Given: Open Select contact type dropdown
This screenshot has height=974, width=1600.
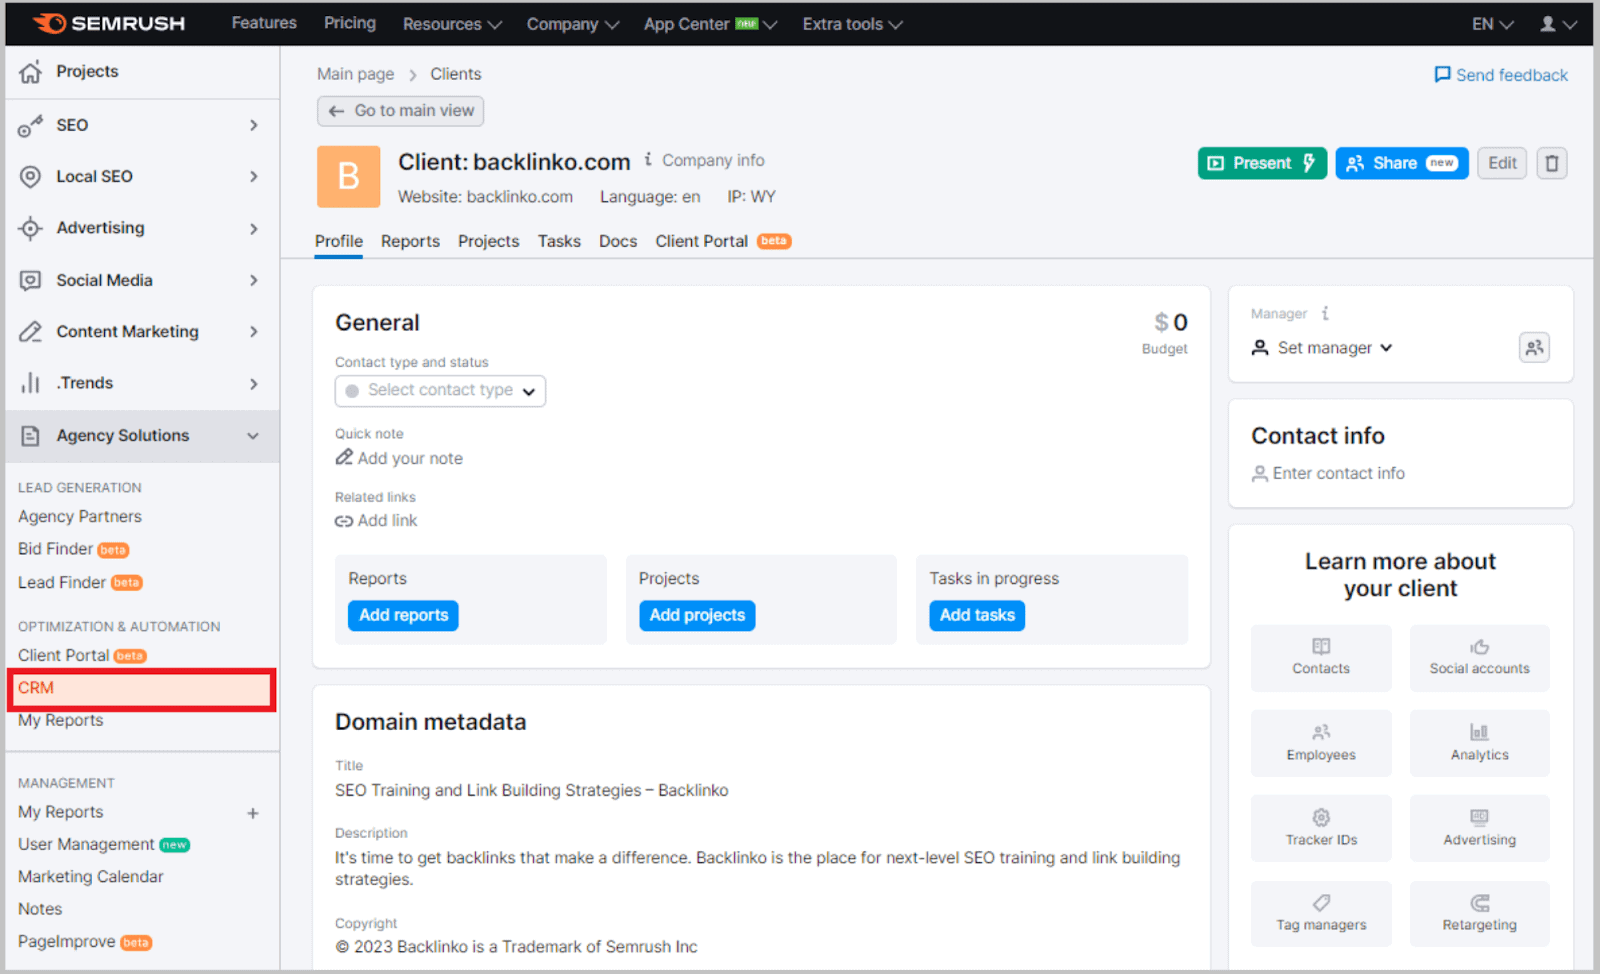Looking at the screenshot, I should point(440,391).
